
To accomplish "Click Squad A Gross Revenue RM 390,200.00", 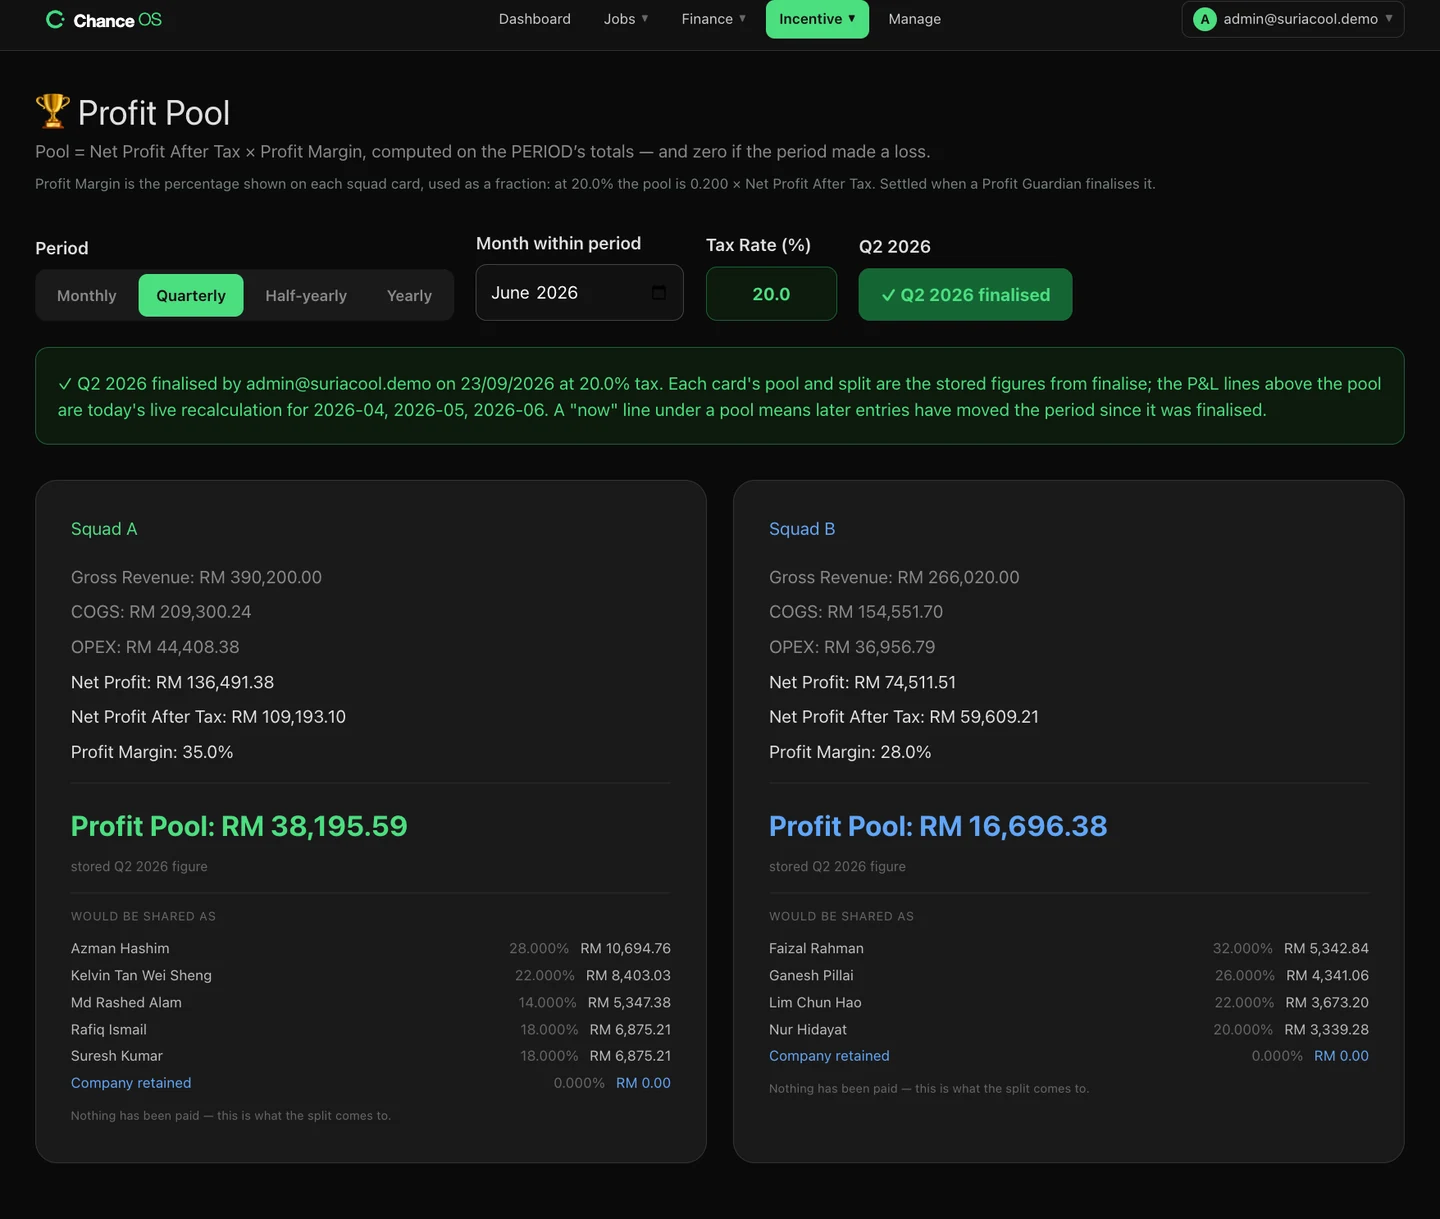I will coord(196,577).
